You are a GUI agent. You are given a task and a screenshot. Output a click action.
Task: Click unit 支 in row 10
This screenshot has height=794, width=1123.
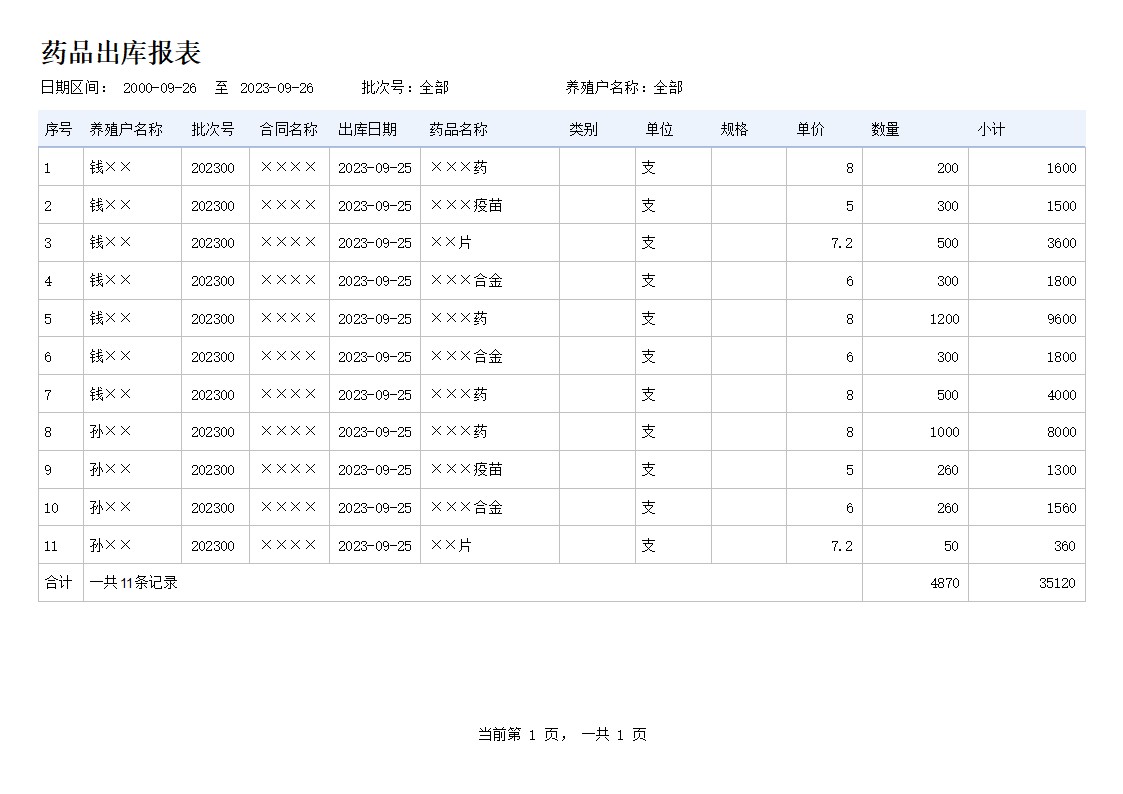[x=648, y=508]
